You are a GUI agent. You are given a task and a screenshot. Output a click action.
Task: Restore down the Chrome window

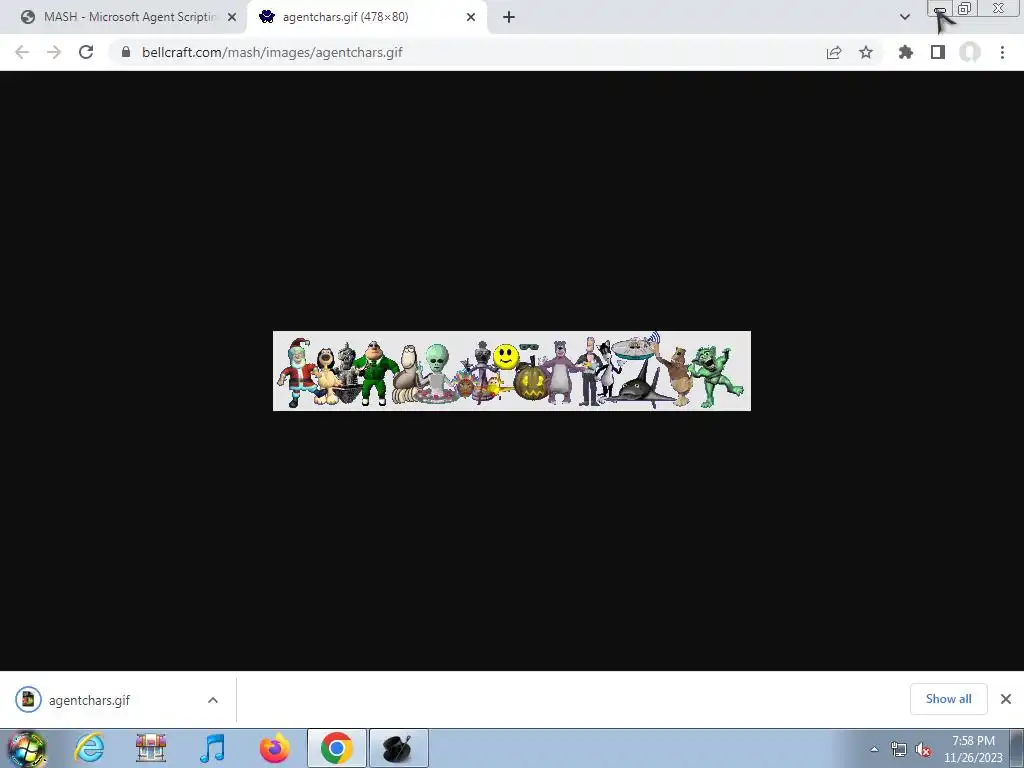click(964, 8)
